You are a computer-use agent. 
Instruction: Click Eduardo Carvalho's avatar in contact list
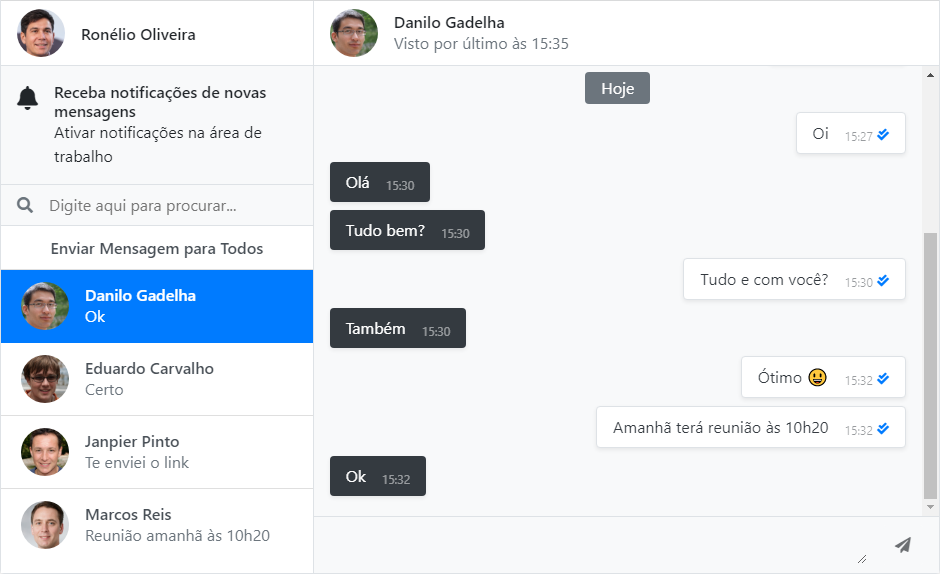45,379
